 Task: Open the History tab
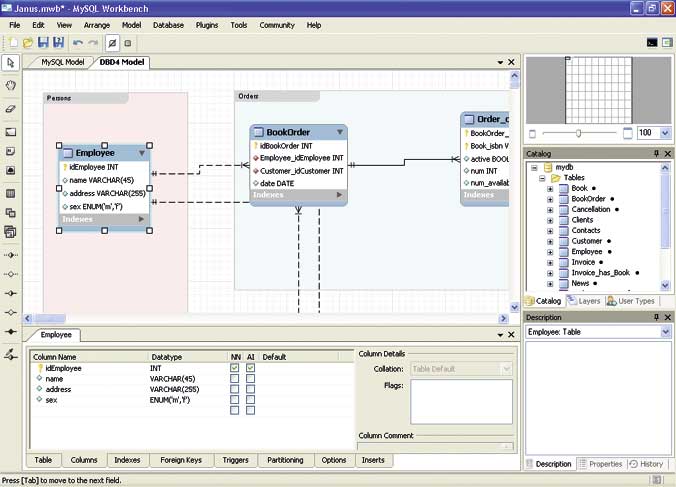646,464
